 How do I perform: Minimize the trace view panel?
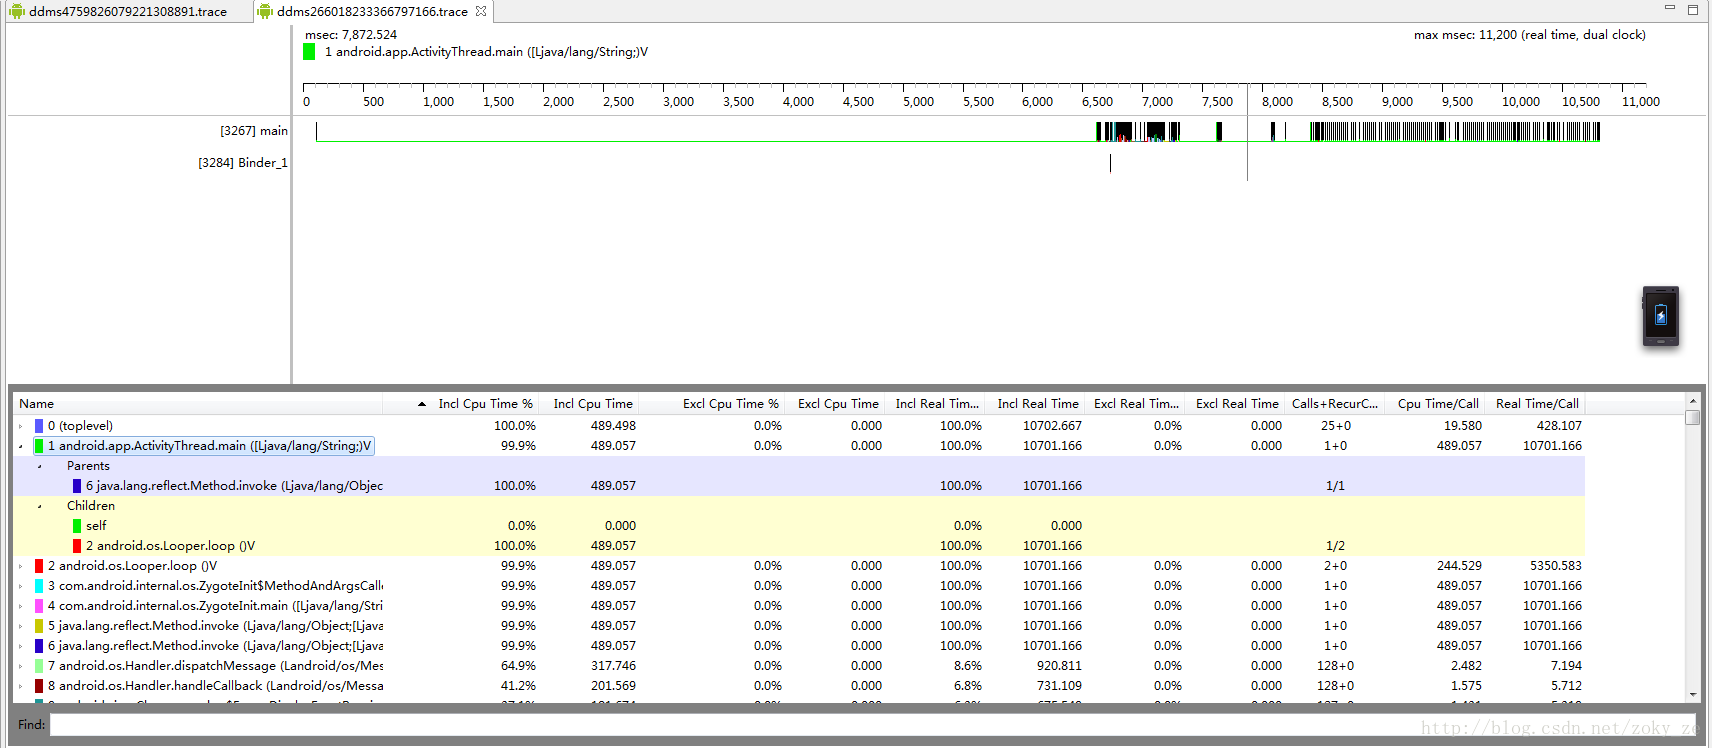coord(1669,9)
